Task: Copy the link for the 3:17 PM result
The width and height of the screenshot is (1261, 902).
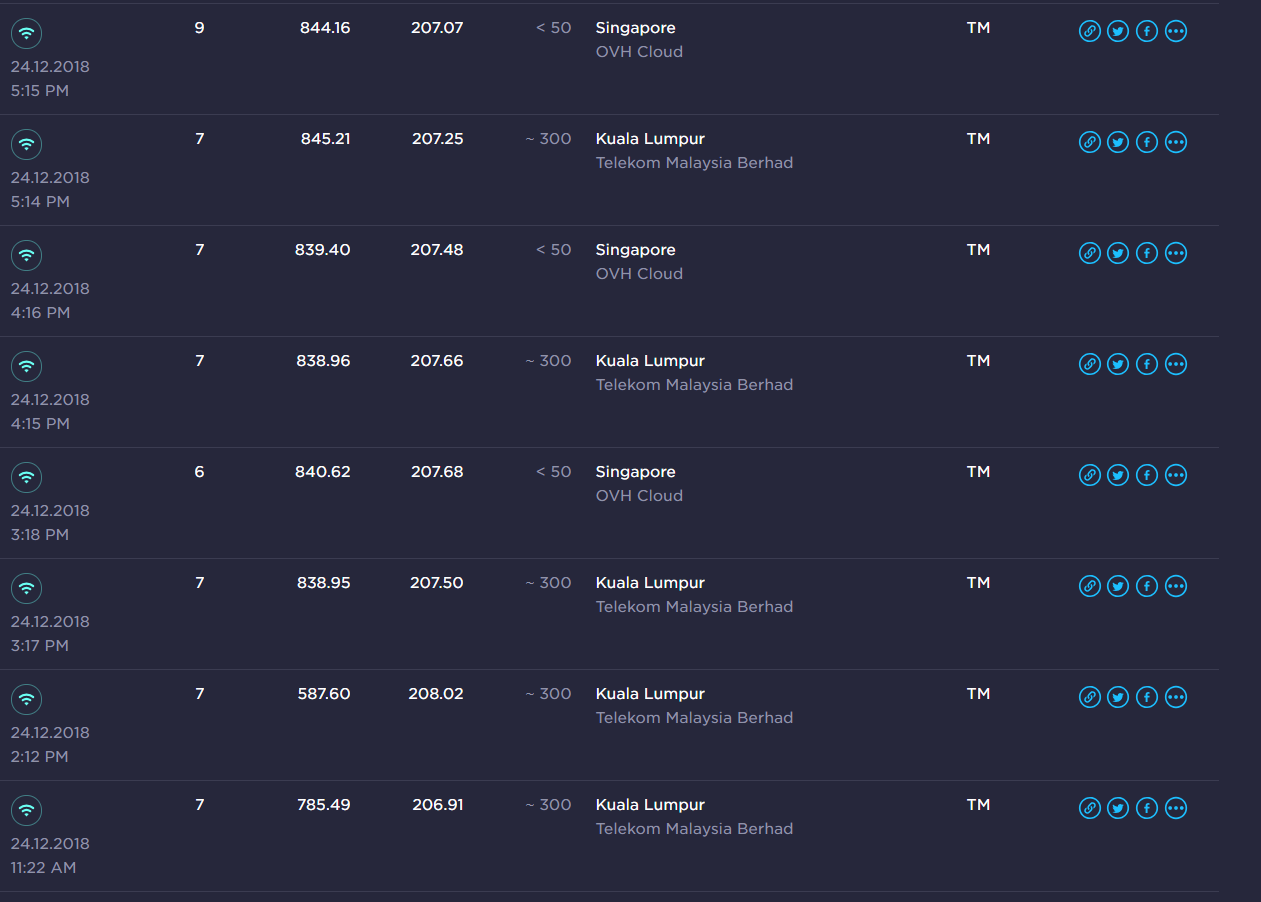Action: [1089, 587]
